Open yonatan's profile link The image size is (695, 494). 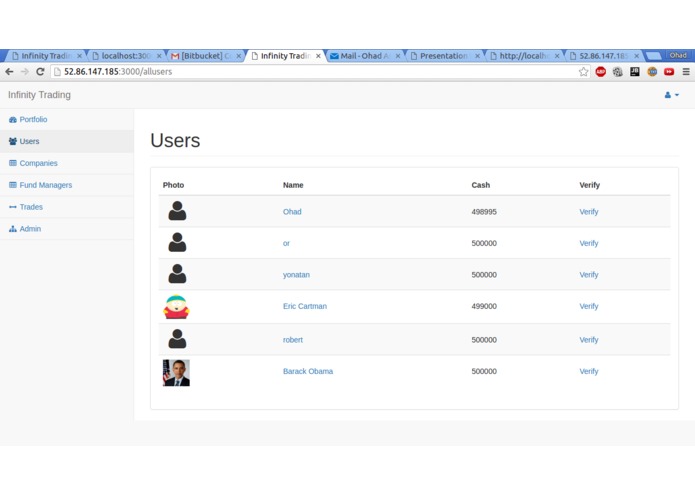pyautogui.click(x=296, y=275)
